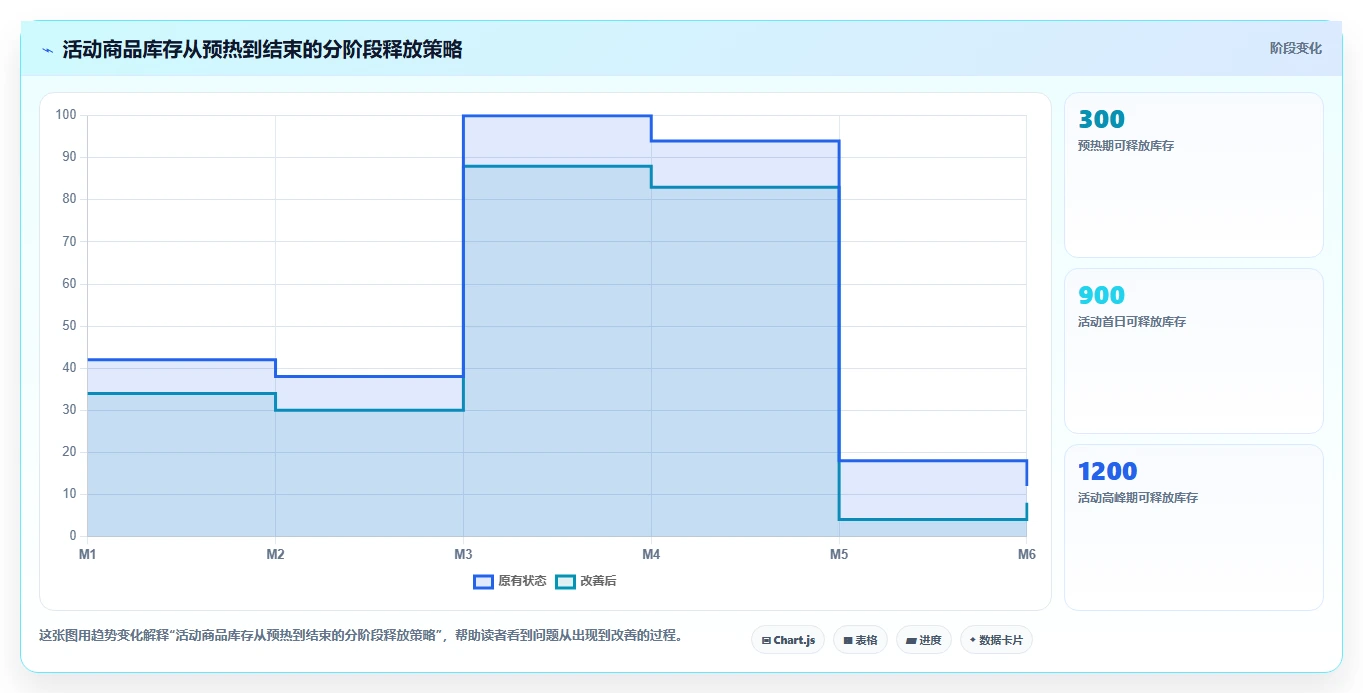Click the 数据卡片 tag chip
Screen dimensions: 1363x693
point(996,640)
